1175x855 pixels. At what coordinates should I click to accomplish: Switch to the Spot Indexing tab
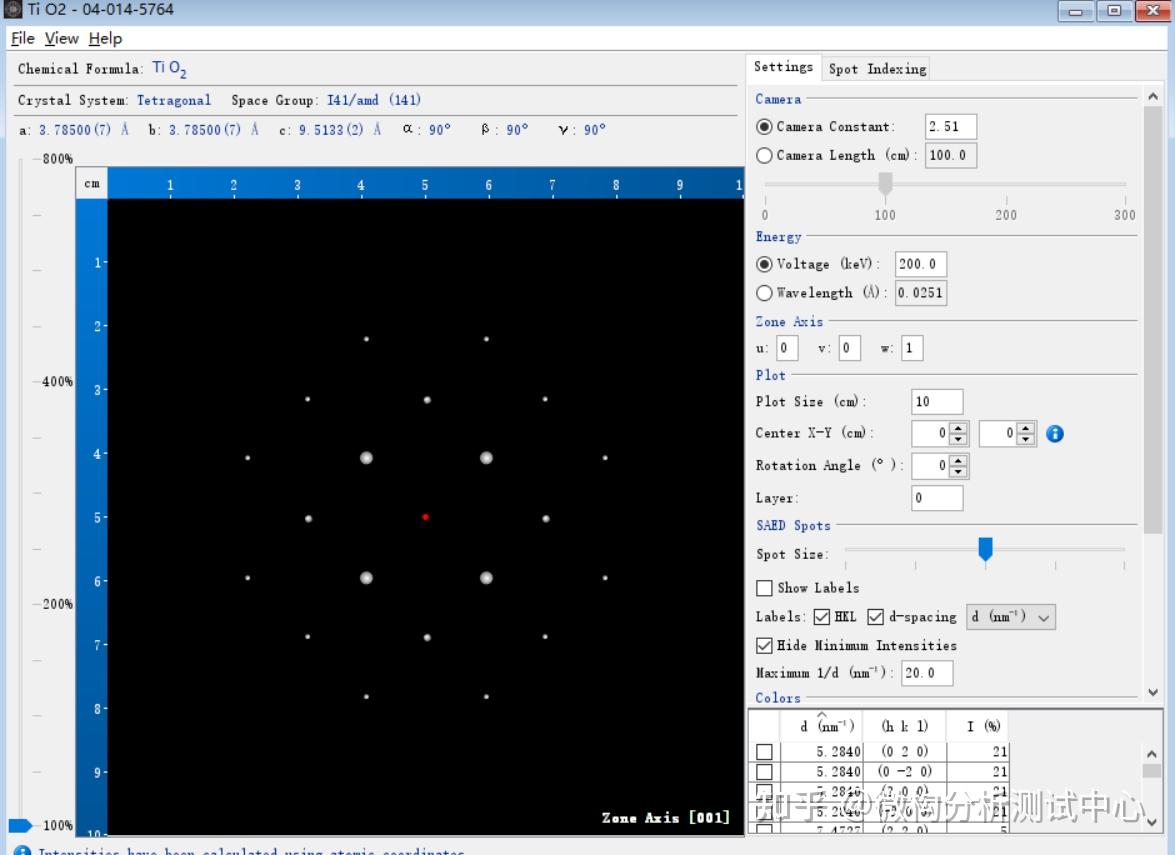click(877, 69)
